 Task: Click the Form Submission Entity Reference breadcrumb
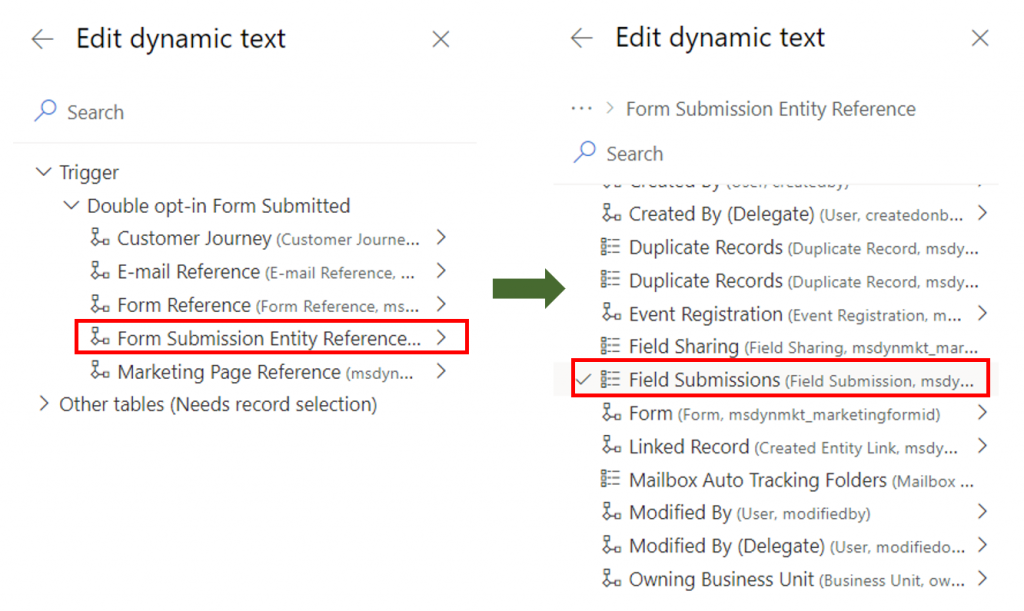[770, 109]
